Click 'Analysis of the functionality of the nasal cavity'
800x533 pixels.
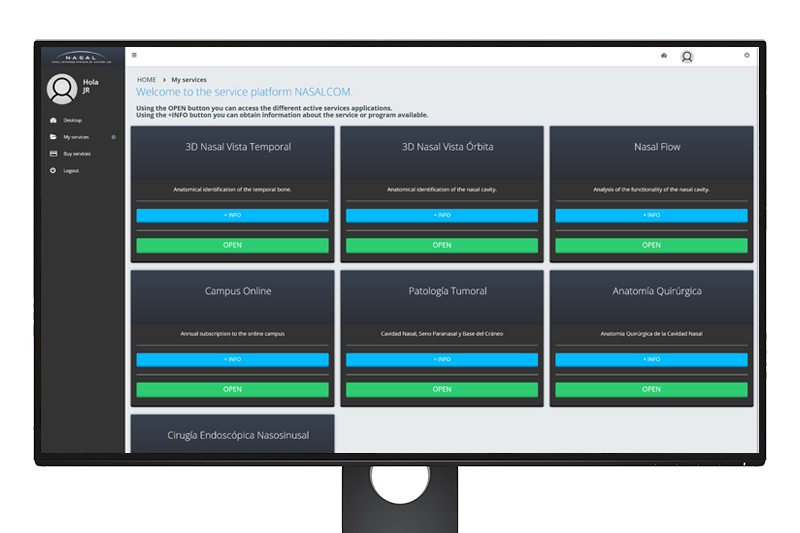tap(652, 189)
